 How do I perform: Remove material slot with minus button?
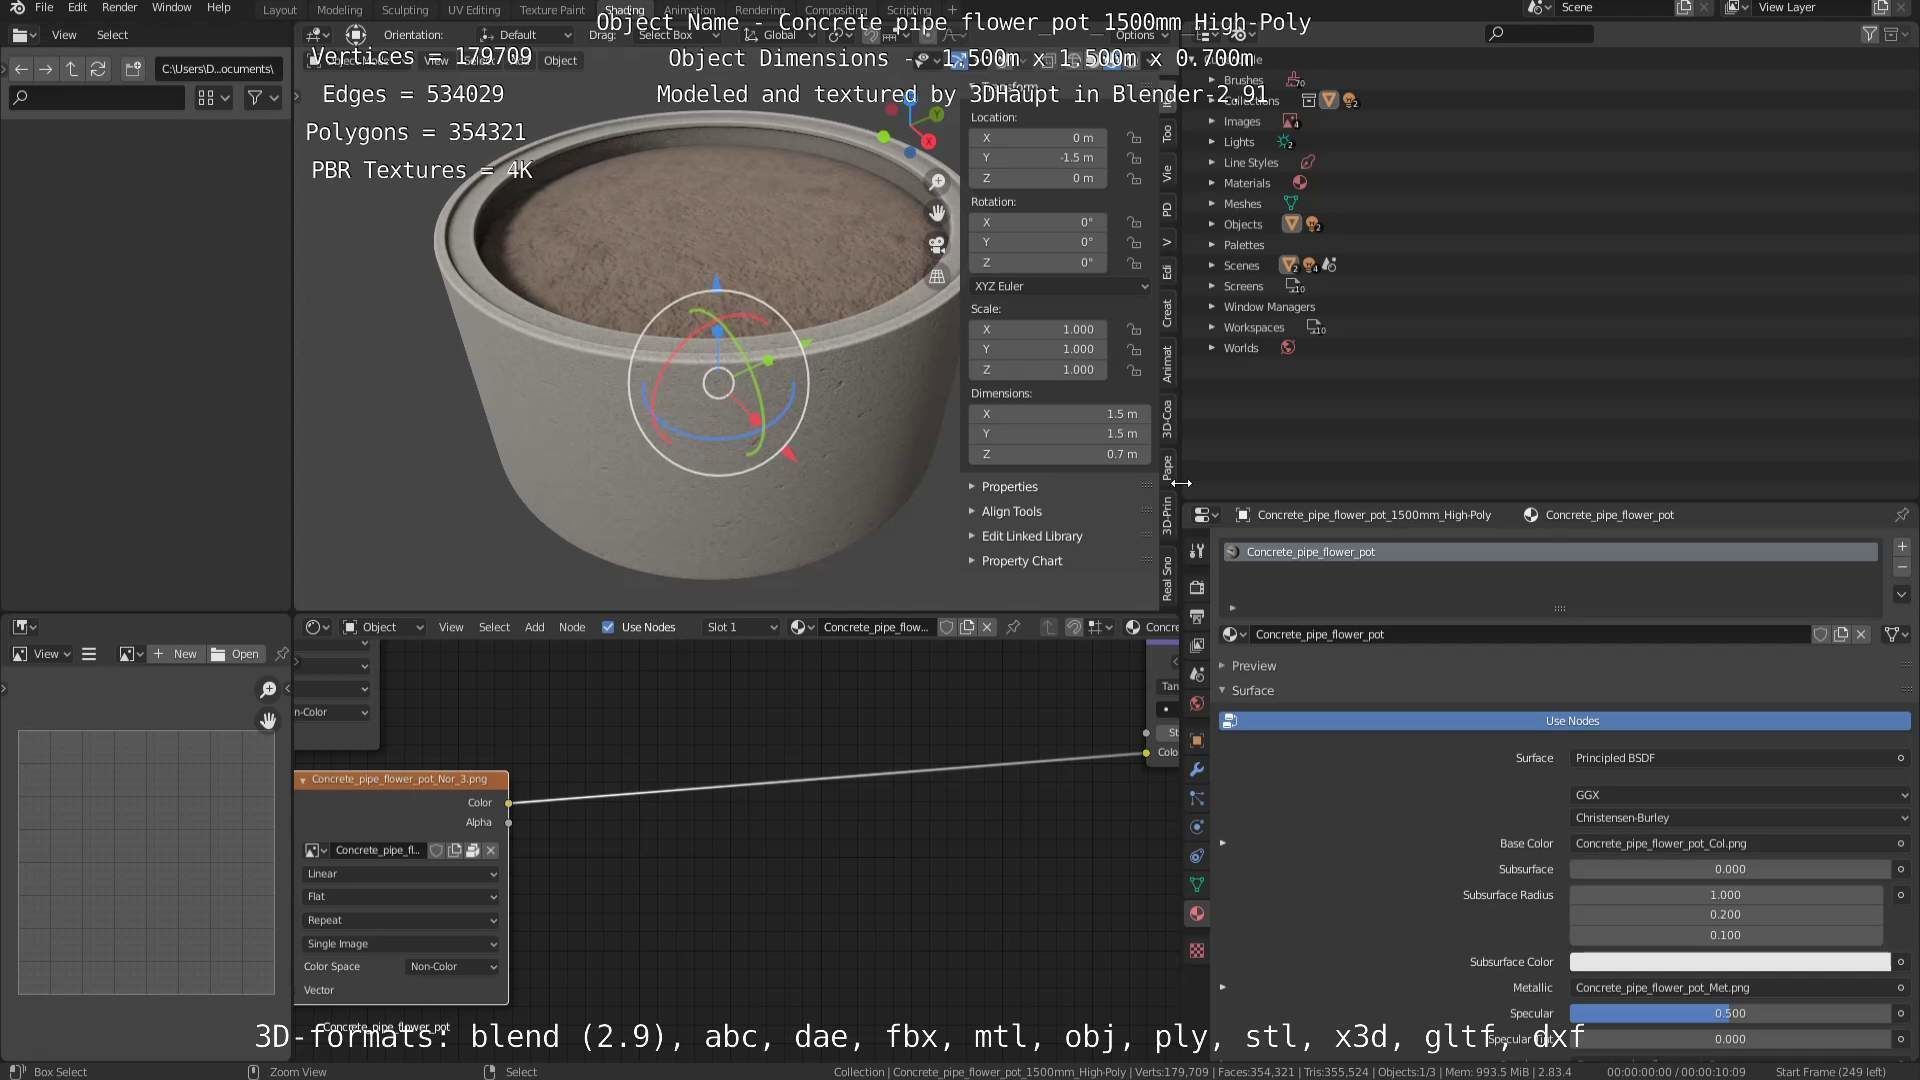[x=1902, y=567]
